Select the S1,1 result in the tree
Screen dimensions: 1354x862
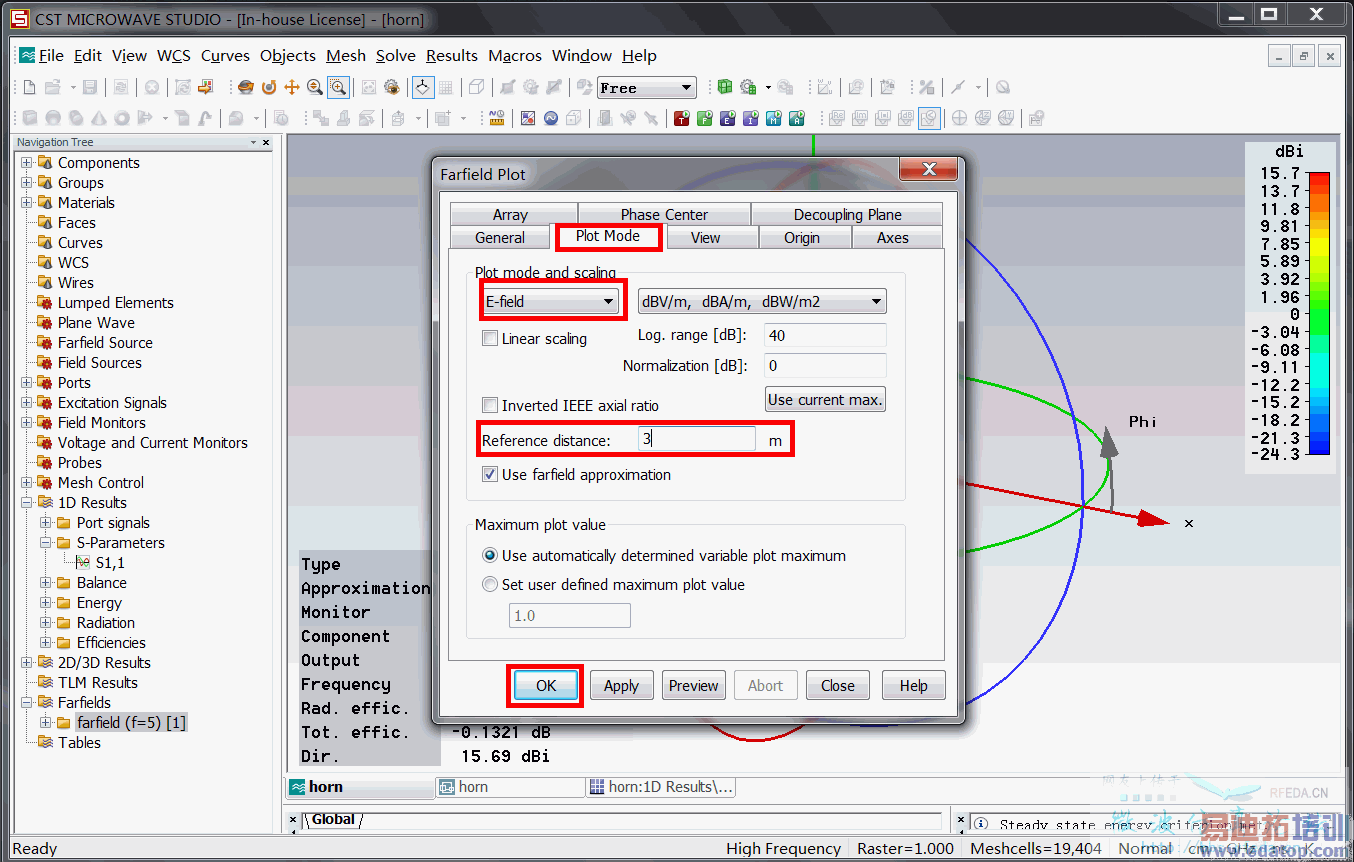click(110, 563)
